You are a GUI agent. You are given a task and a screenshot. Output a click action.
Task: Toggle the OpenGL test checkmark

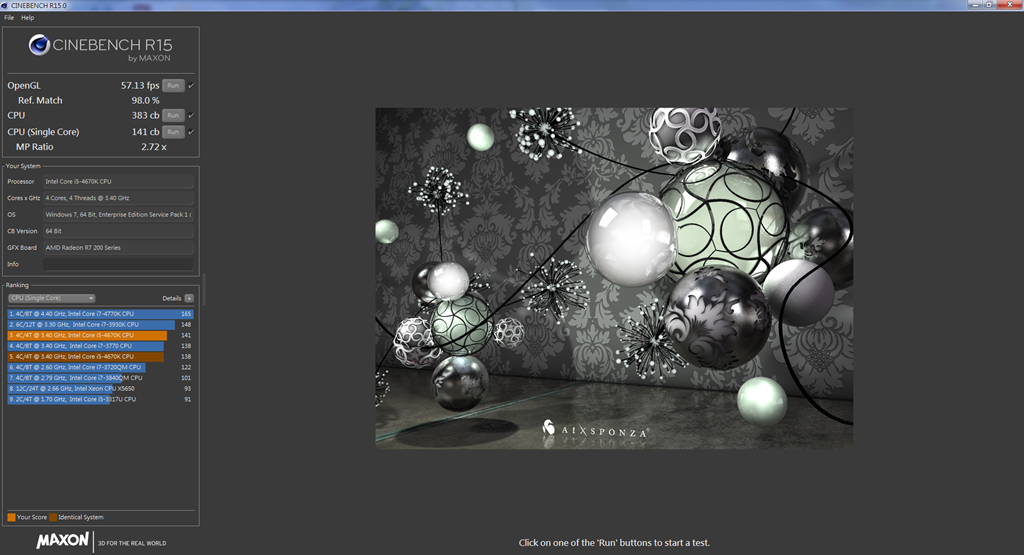[191, 86]
